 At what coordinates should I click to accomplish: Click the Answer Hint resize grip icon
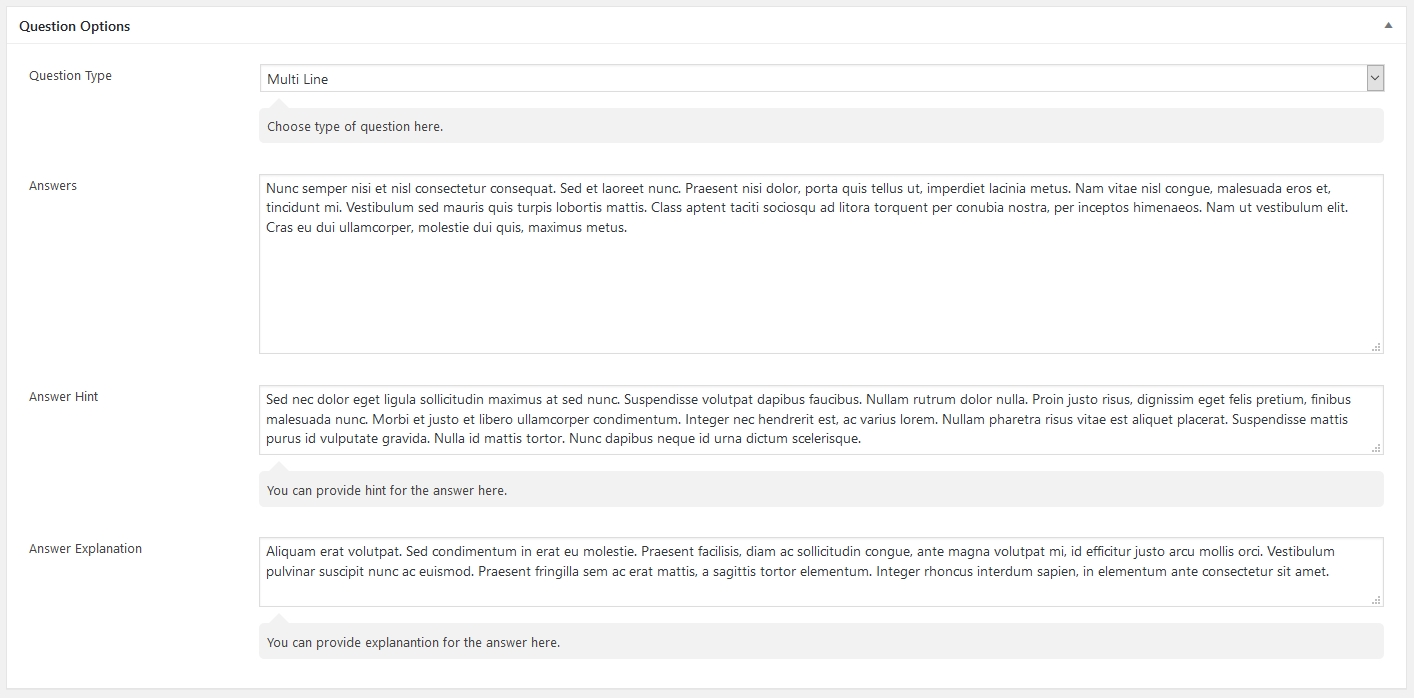pyautogui.click(x=1376, y=448)
